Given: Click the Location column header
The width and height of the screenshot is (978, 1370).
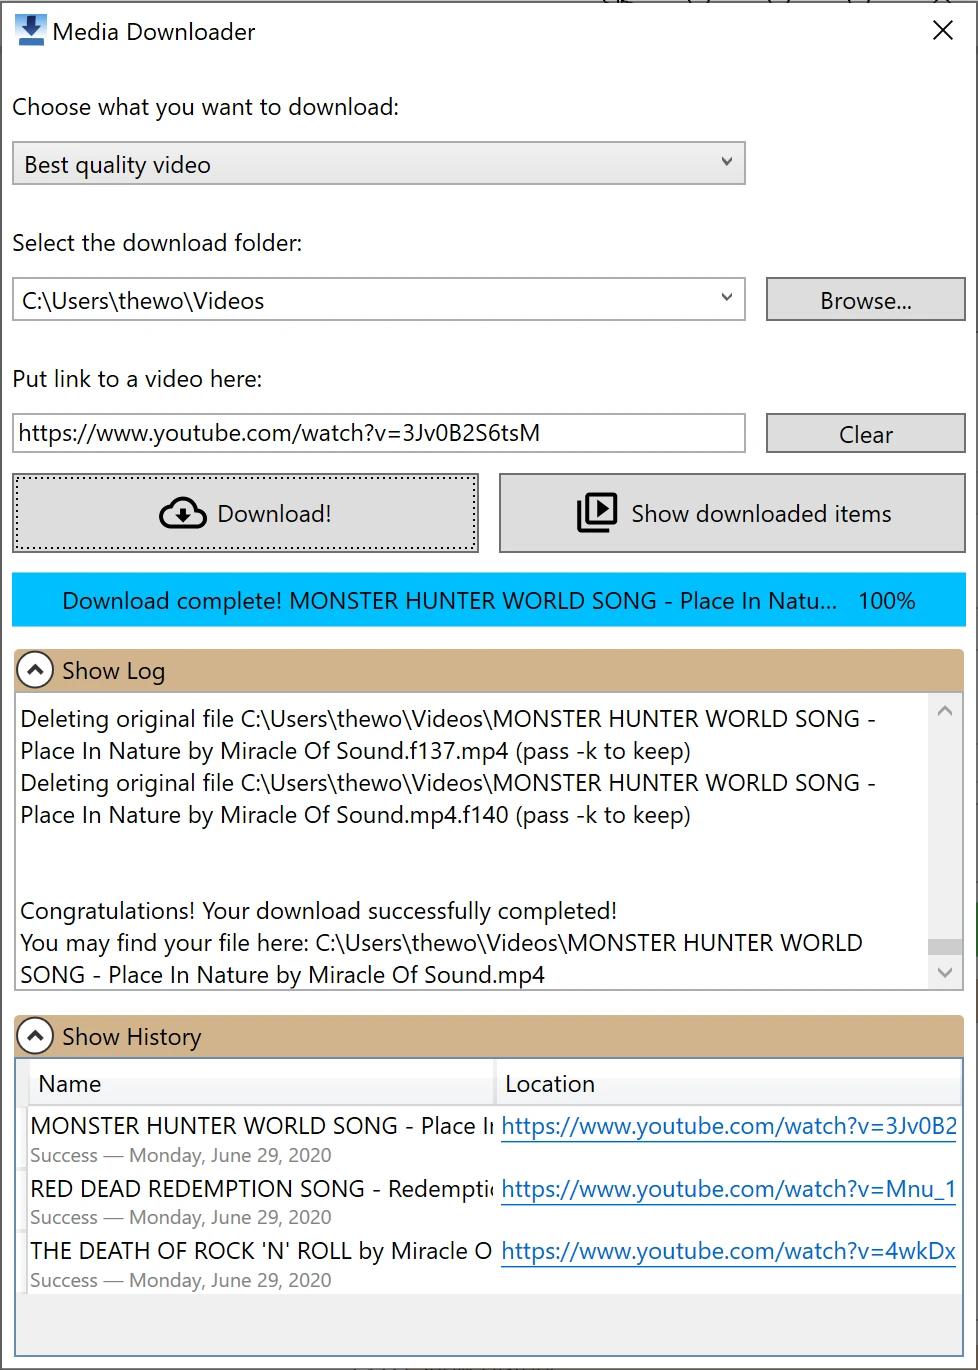Looking at the screenshot, I should tap(729, 1083).
